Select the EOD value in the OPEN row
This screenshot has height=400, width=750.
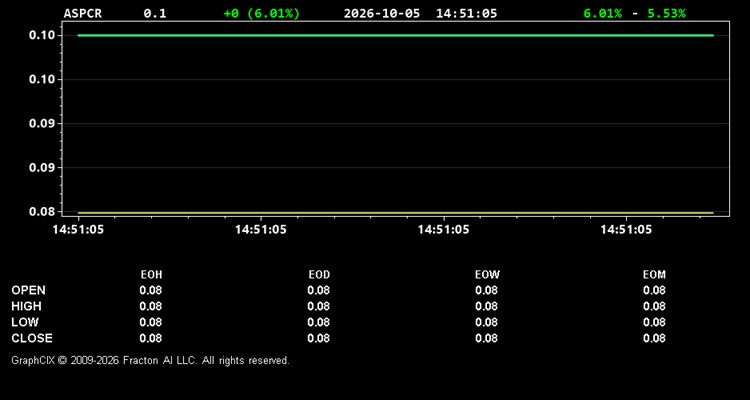tap(319, 290)
